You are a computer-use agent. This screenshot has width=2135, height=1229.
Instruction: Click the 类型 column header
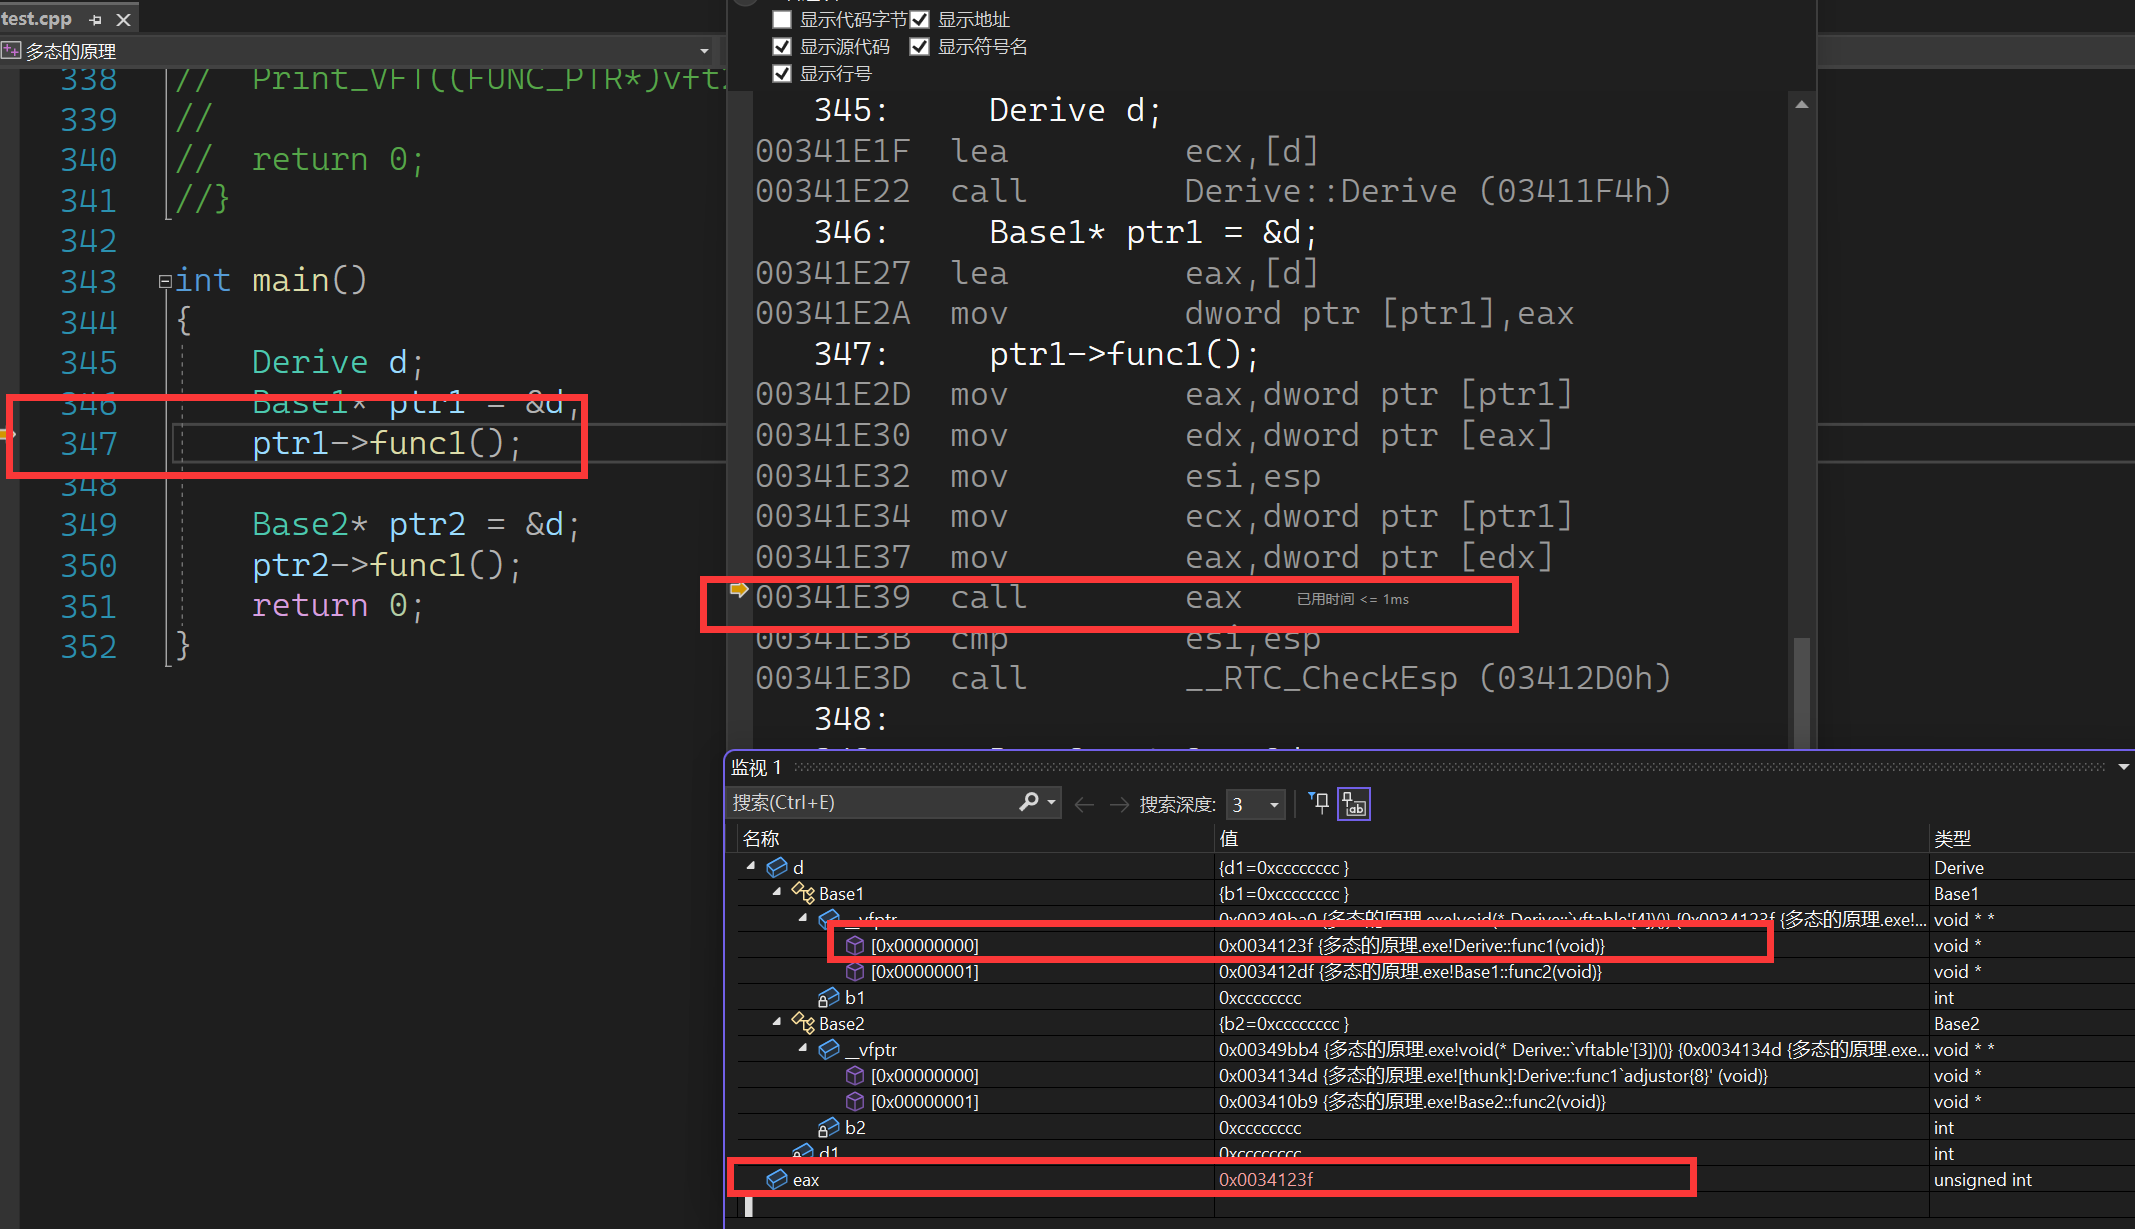1952,838
